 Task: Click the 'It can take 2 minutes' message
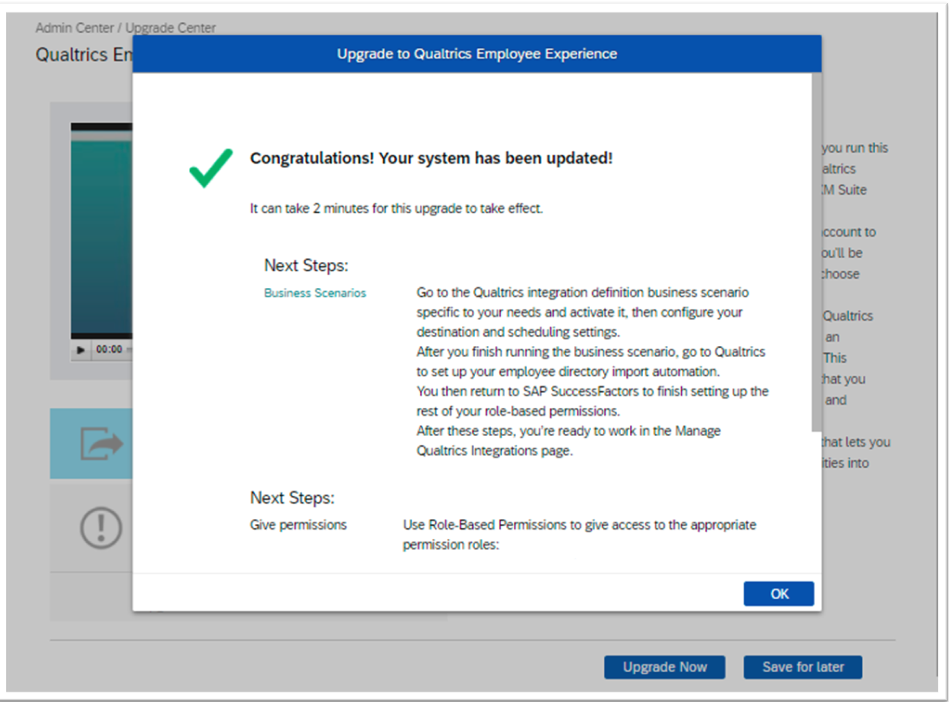396,208
